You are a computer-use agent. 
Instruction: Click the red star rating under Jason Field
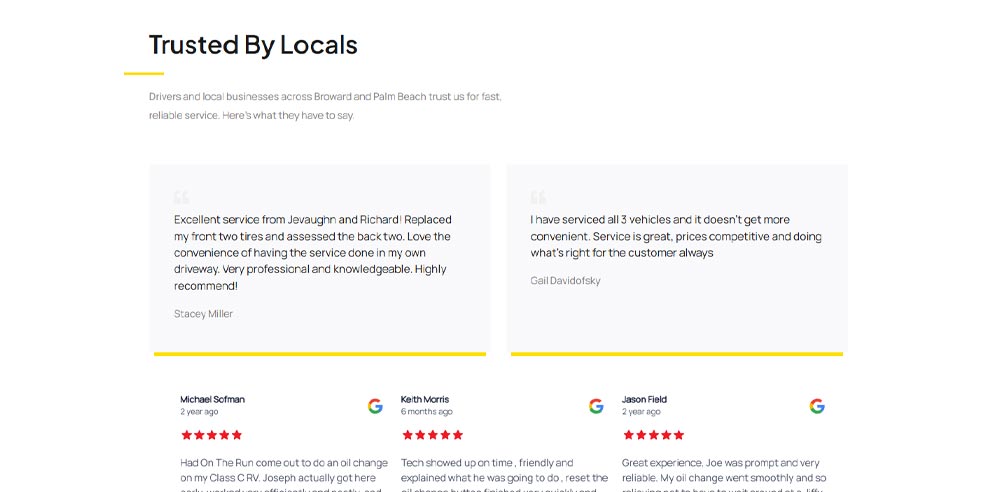tap(653, 435)
